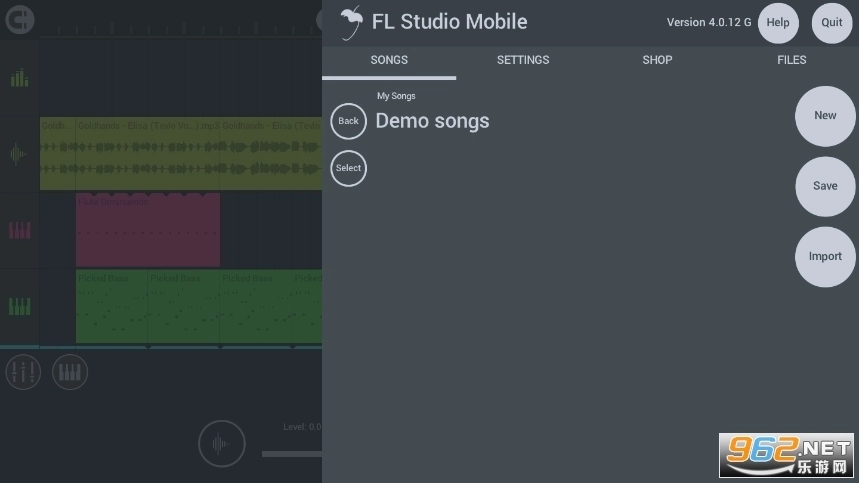The height and width of the screenshot is (483, 859).
Task: Click the top-left round menu icon
Action: click(x=19, y=18)
